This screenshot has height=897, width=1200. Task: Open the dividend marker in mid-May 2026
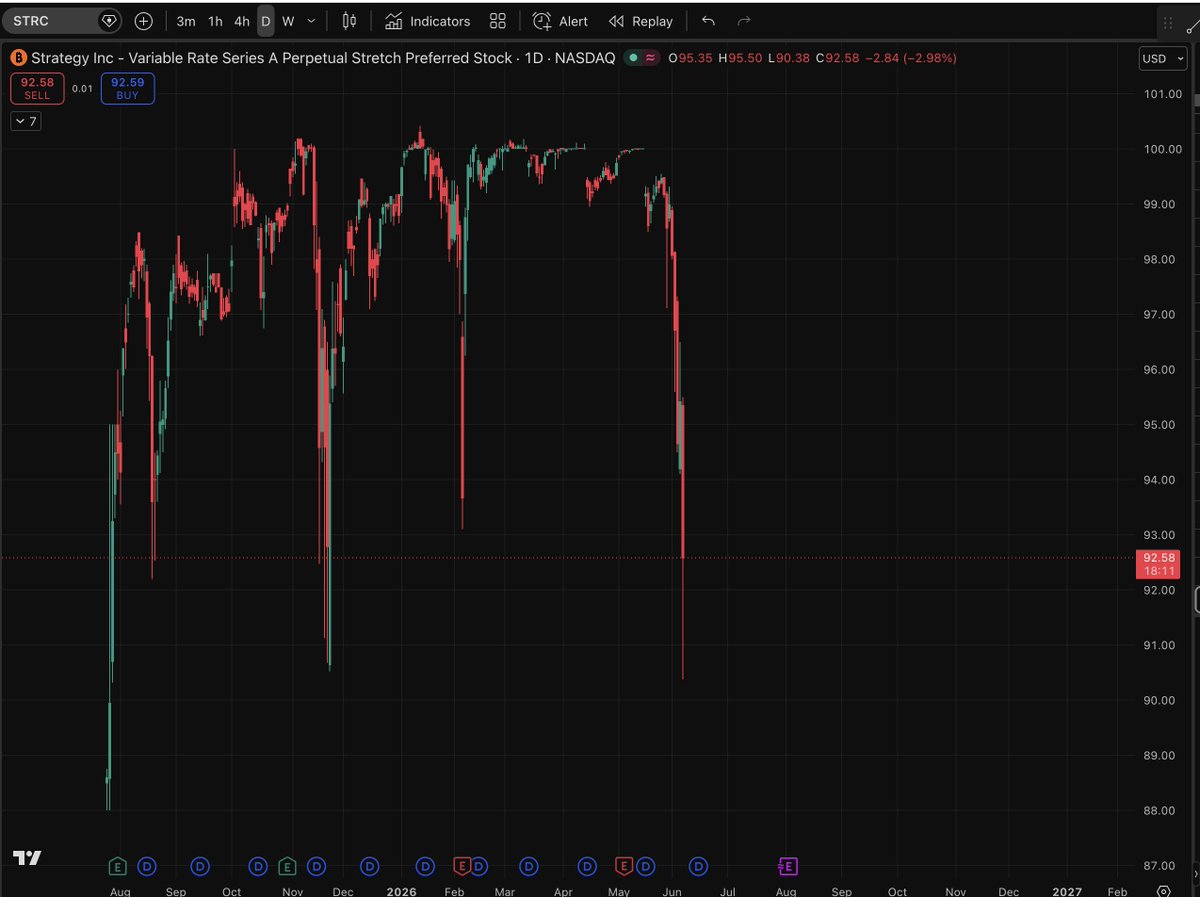pos(645,865)
